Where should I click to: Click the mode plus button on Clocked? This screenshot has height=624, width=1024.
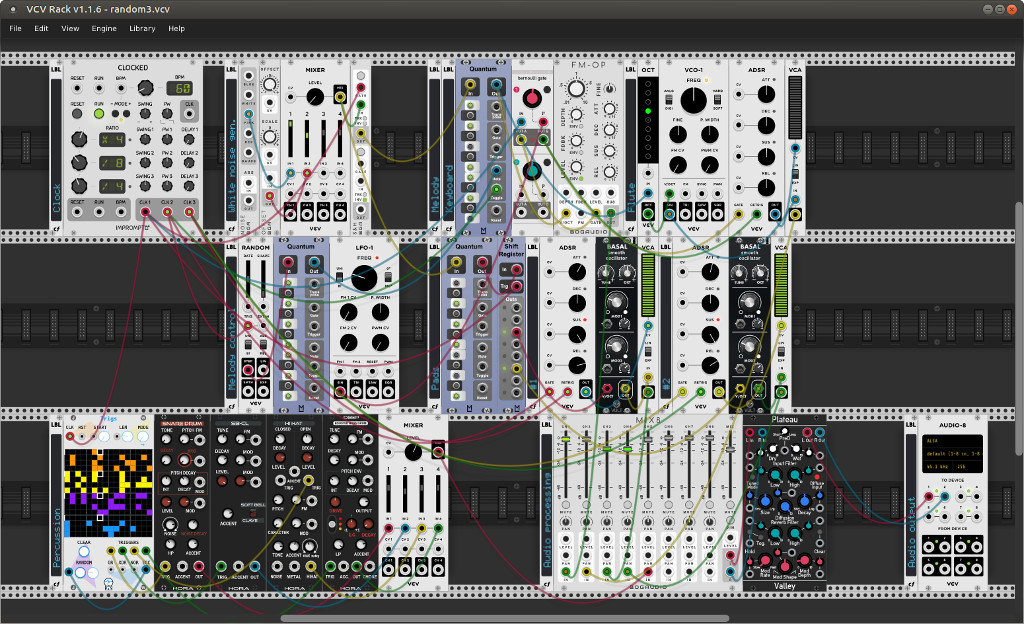click(x=126, y=114)
